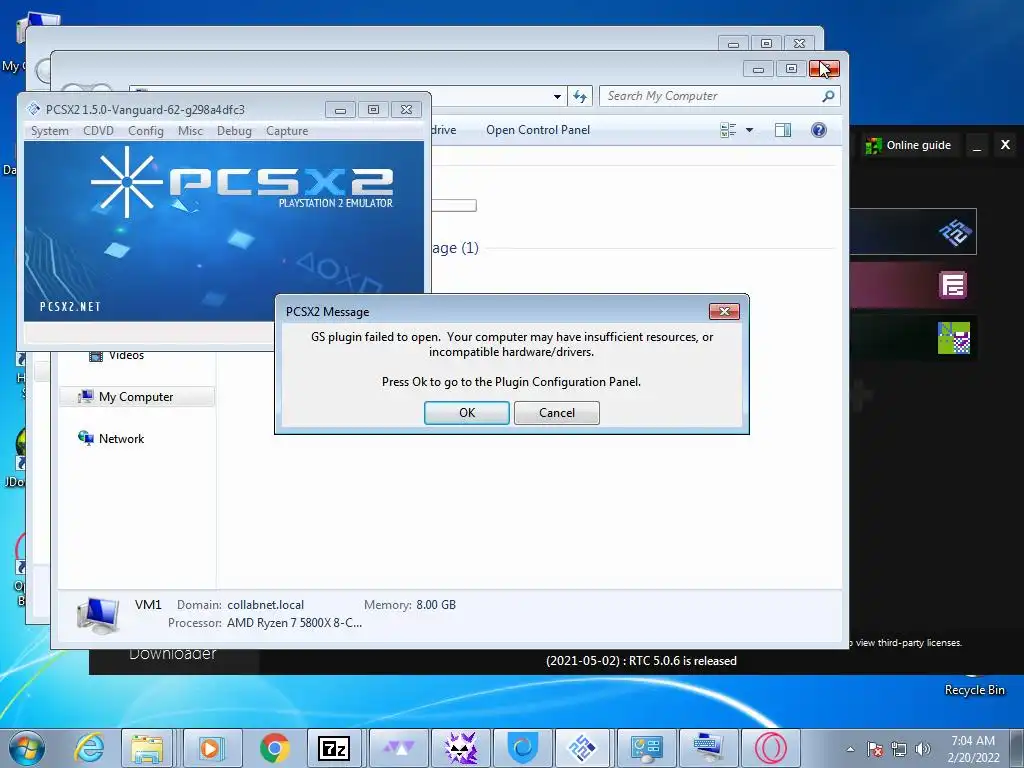Expand the address bar history dropdown
This screenshot has height=768, width=1024.
(x=557, y=97)
